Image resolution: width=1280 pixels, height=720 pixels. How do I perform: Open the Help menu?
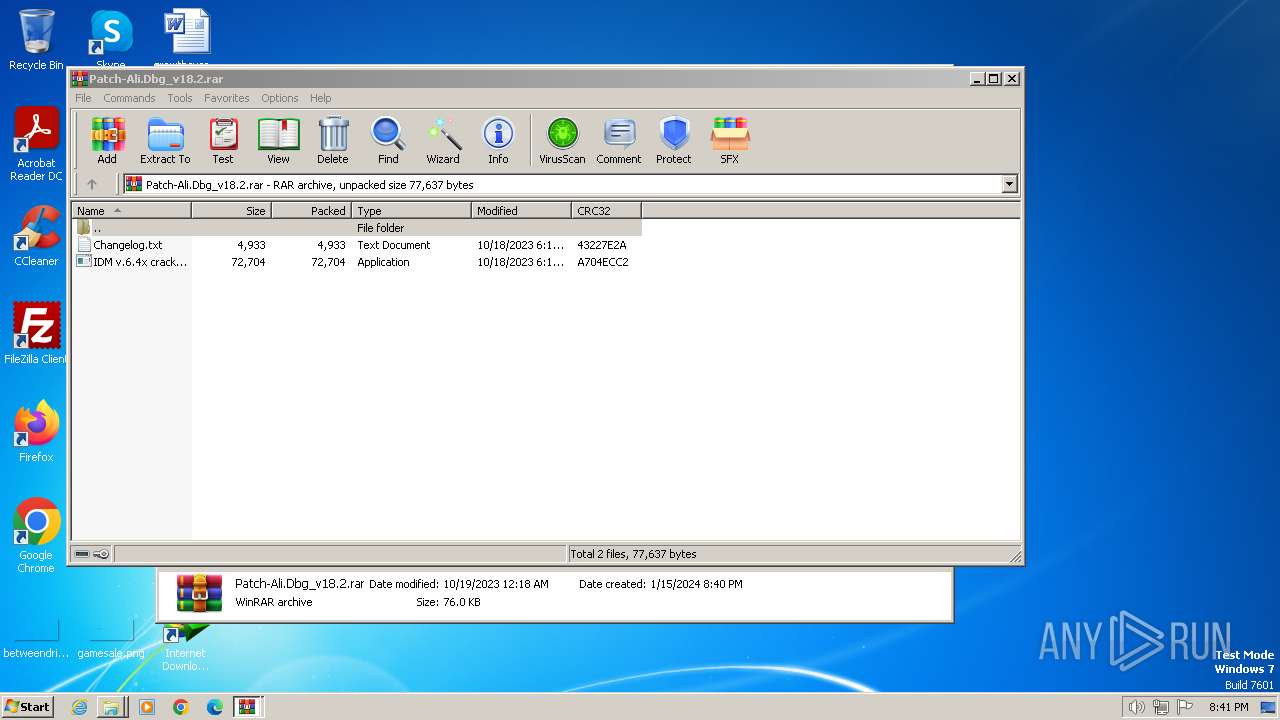pyautogui.click(x=321, y=98)
